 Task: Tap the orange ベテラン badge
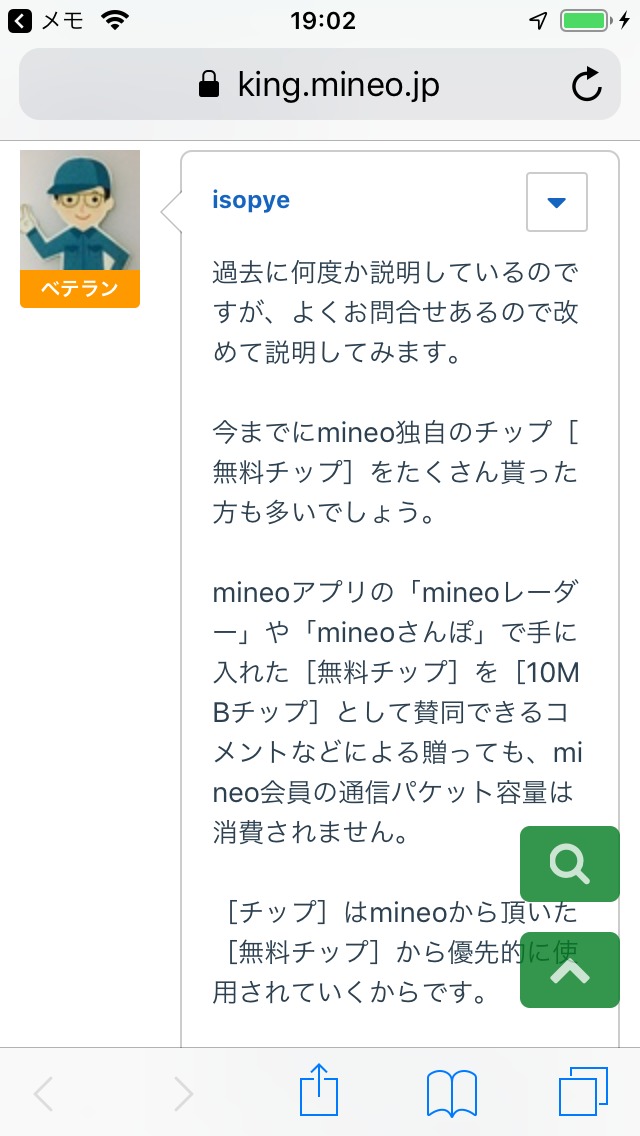tap(80, 290)
